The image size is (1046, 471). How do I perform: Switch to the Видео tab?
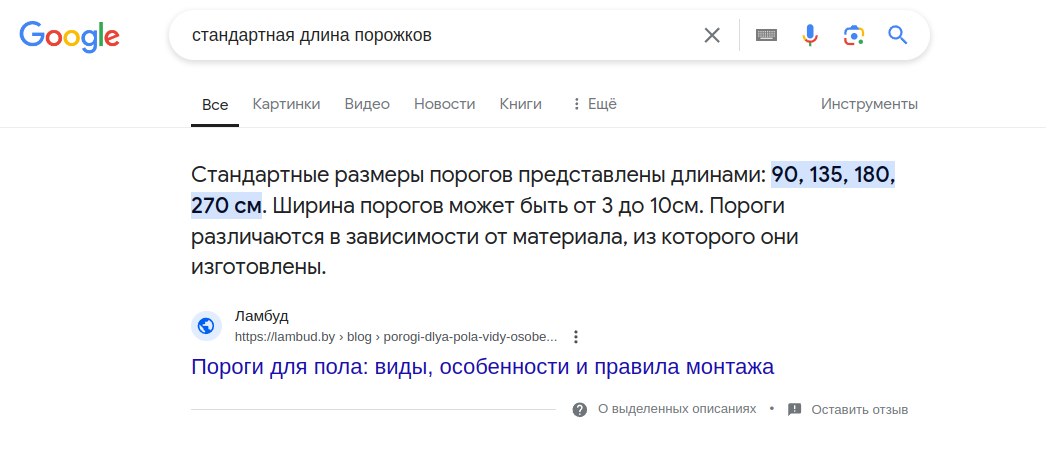[x=367, y=104]
